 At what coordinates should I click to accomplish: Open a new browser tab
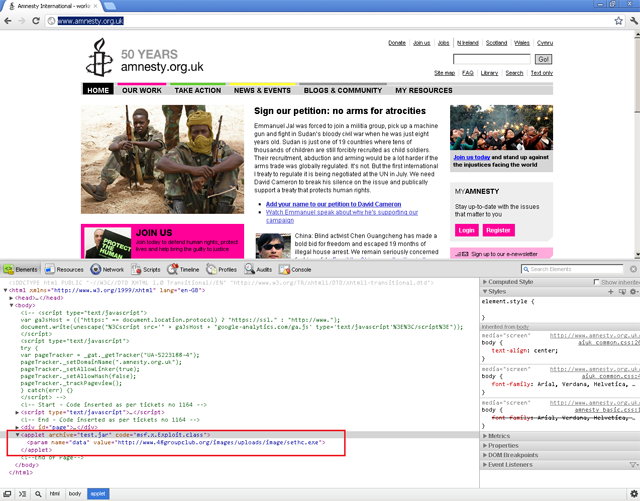pos(109,6)
